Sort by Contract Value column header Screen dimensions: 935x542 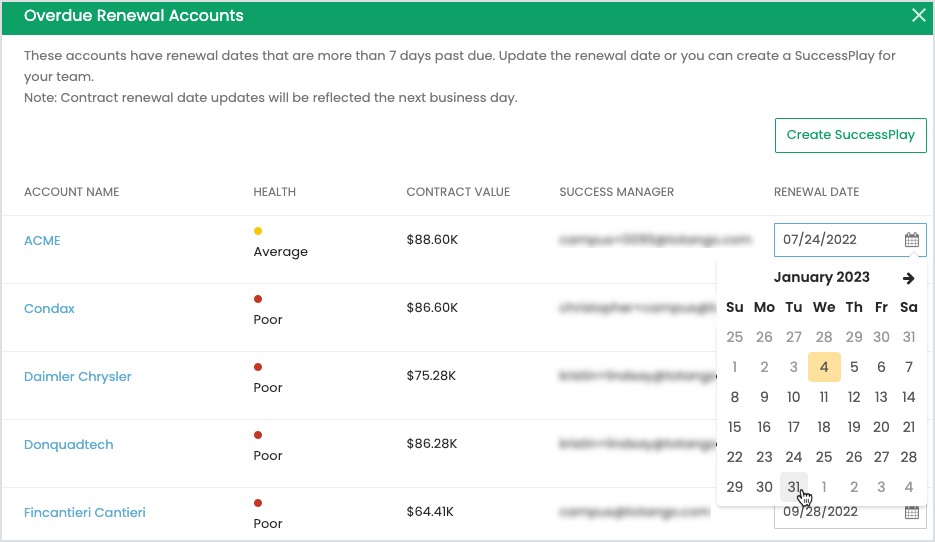[x=458, y=192]
